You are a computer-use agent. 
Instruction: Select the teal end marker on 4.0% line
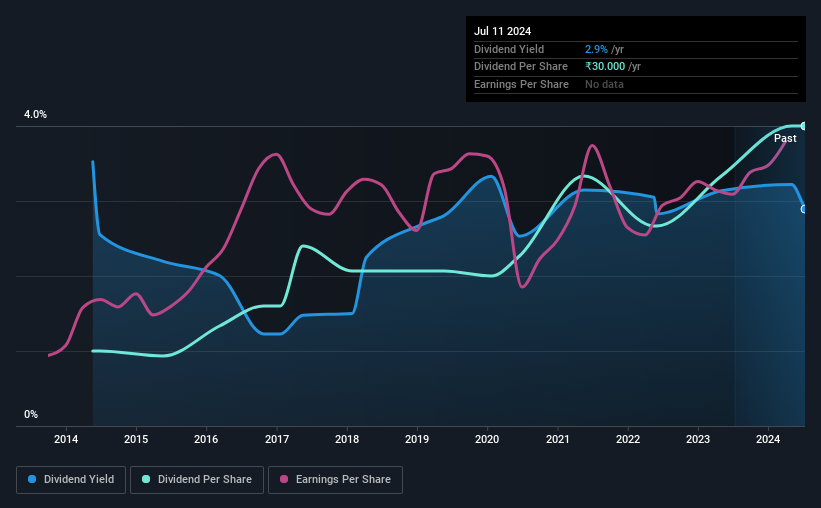pos(803,126)
